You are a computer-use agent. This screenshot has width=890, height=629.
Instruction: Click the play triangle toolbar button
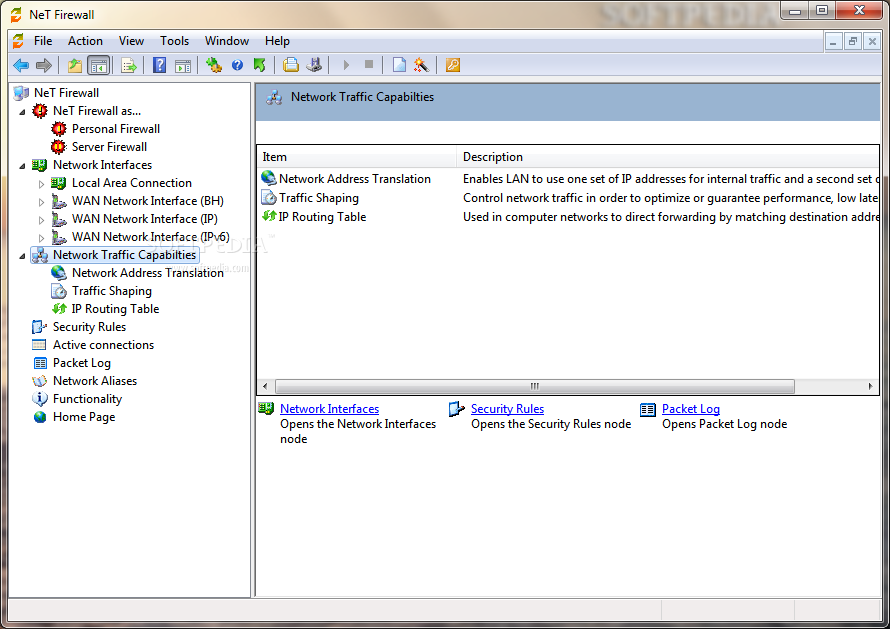pos(346,65)
